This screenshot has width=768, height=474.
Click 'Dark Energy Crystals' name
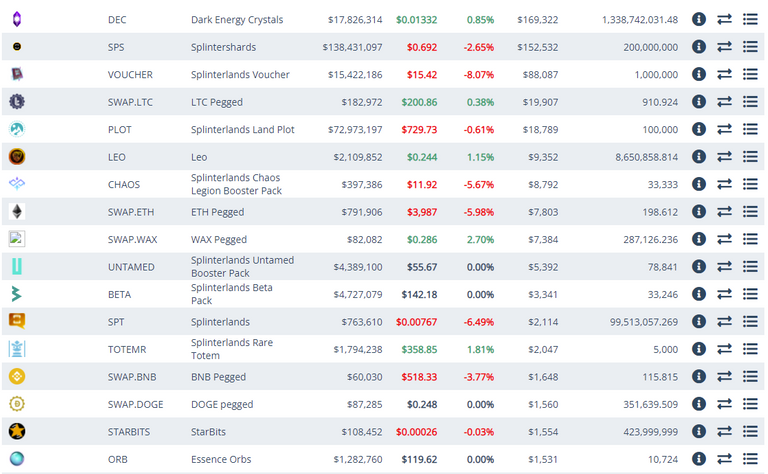pos(237,20)
